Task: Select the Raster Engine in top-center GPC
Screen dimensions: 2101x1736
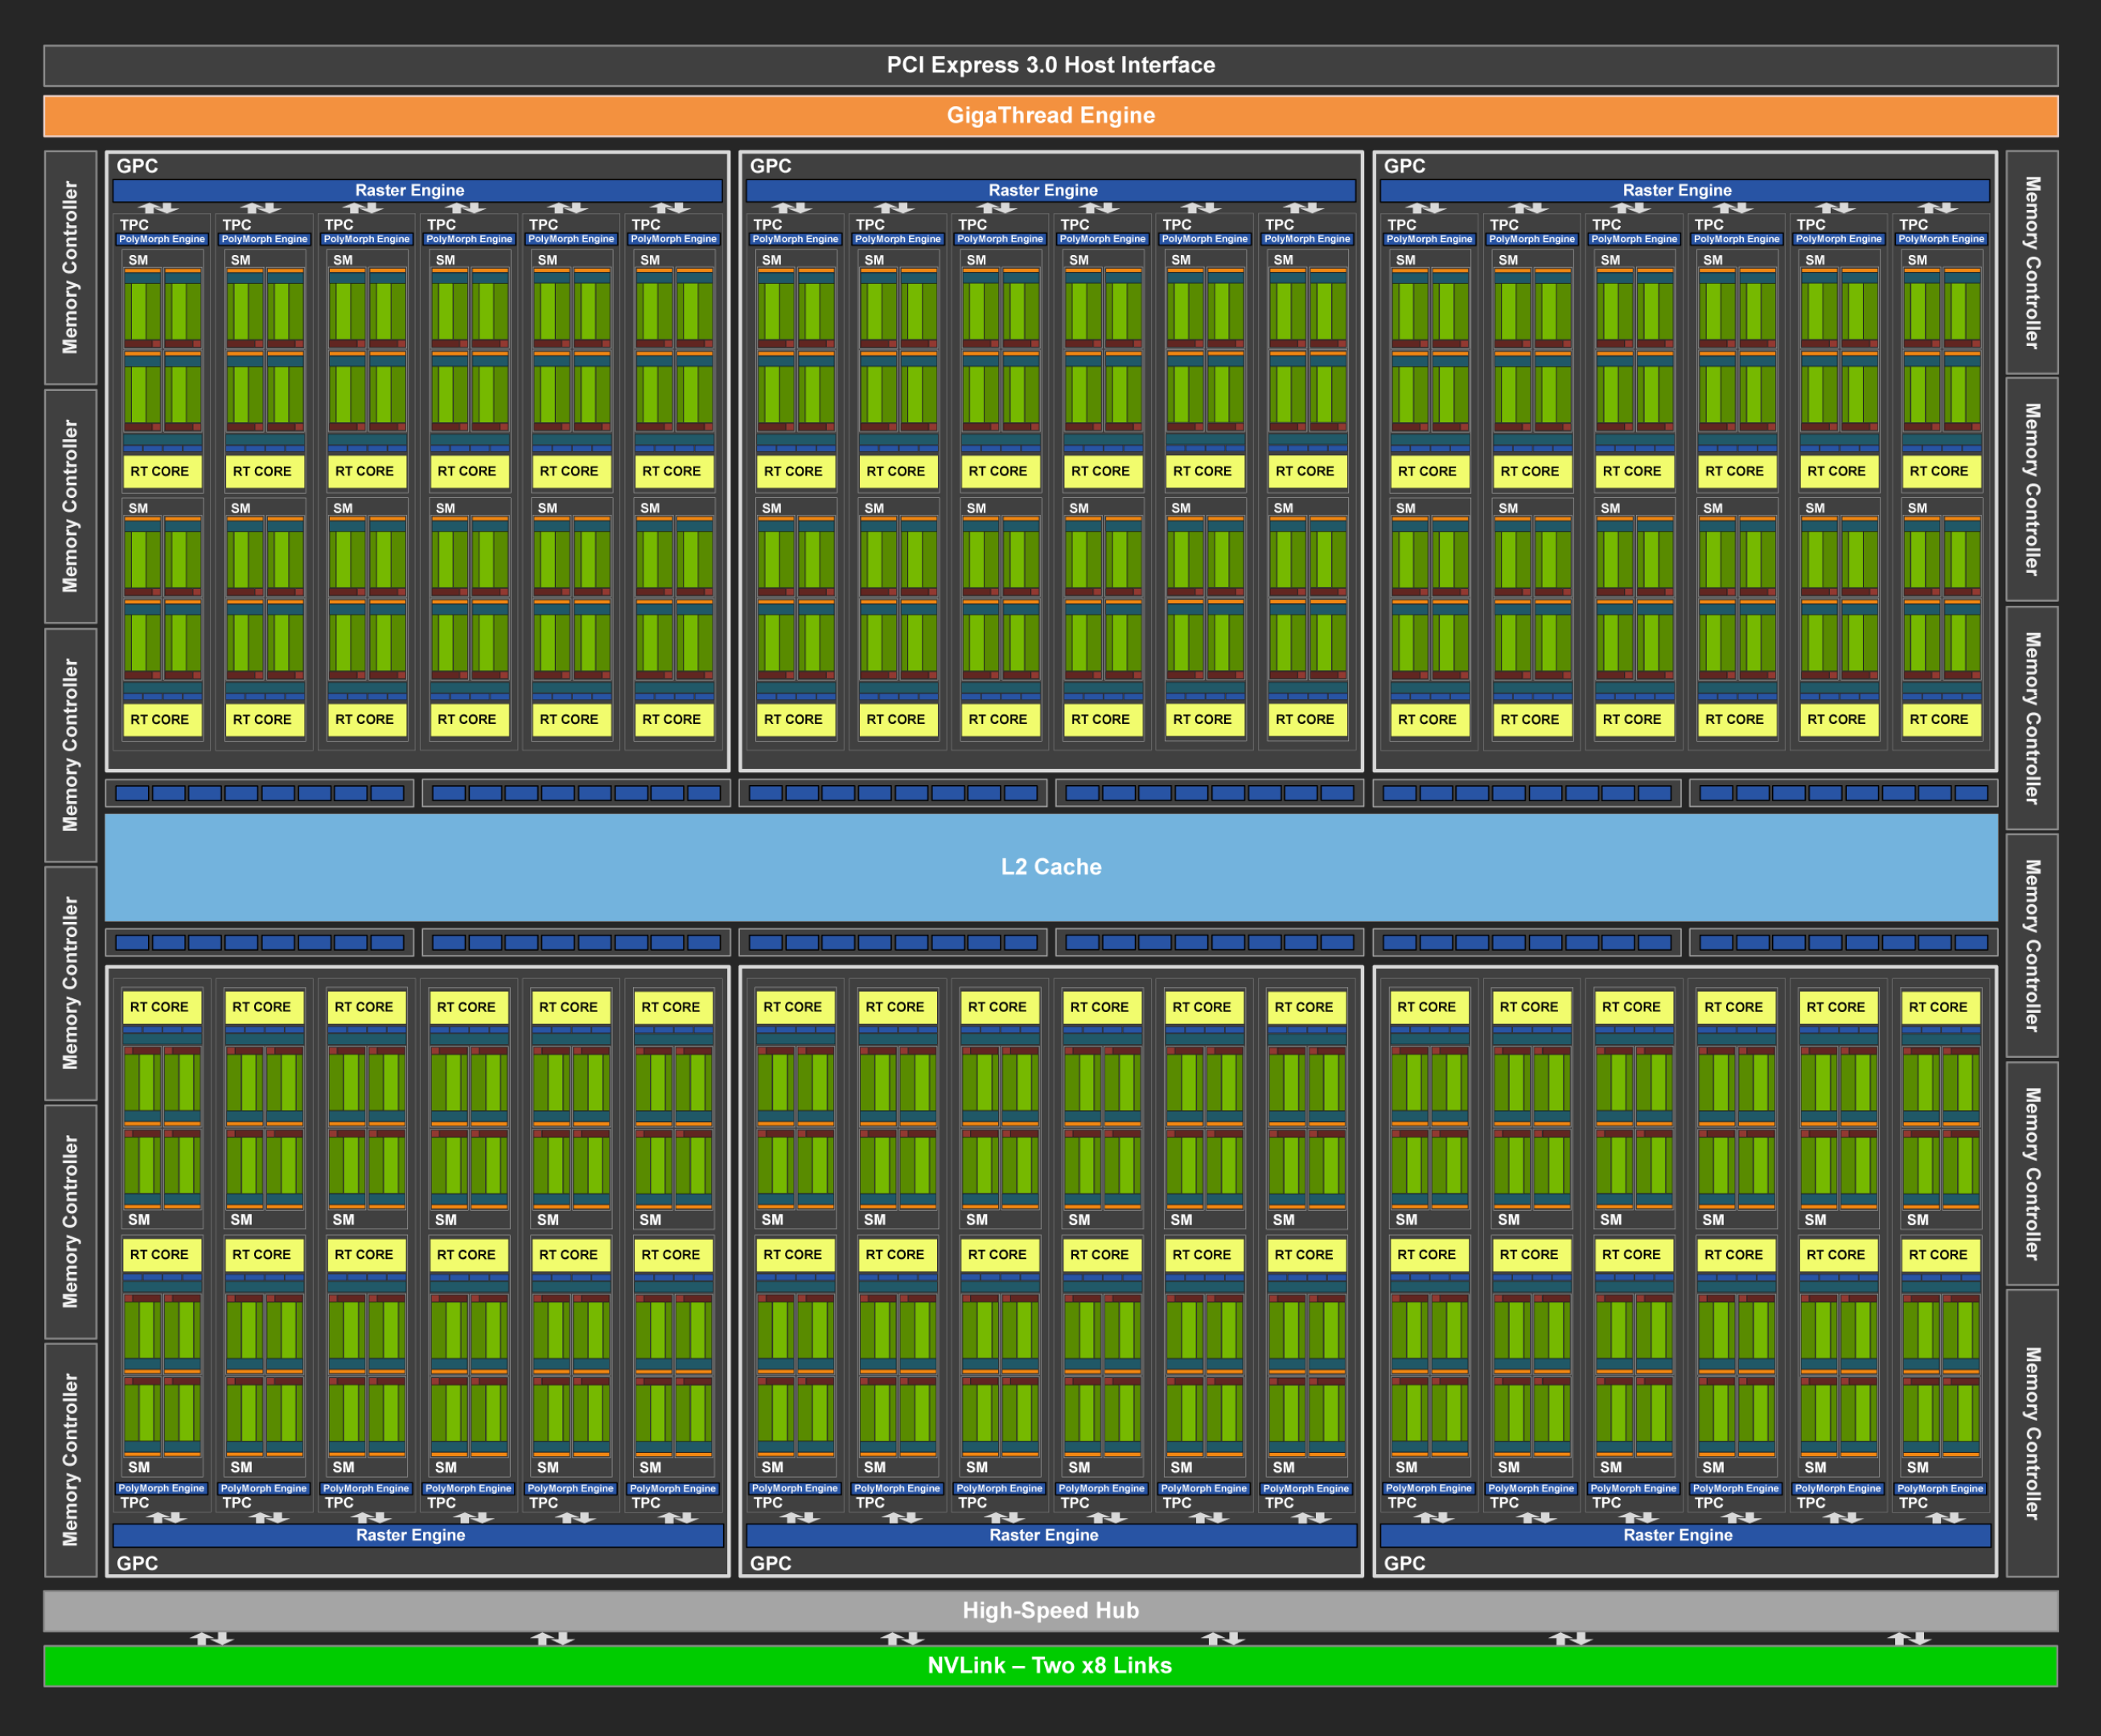Action: click(x=1043, y=190)
